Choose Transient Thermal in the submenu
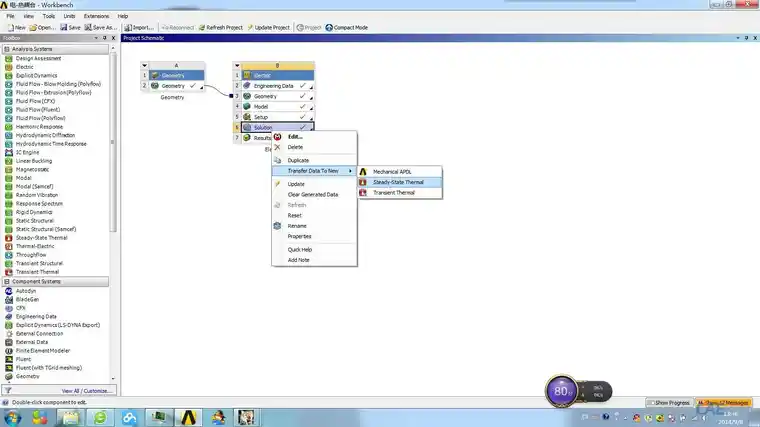Image resolution: width=760 pixels, height=427 pixels. 400,192
